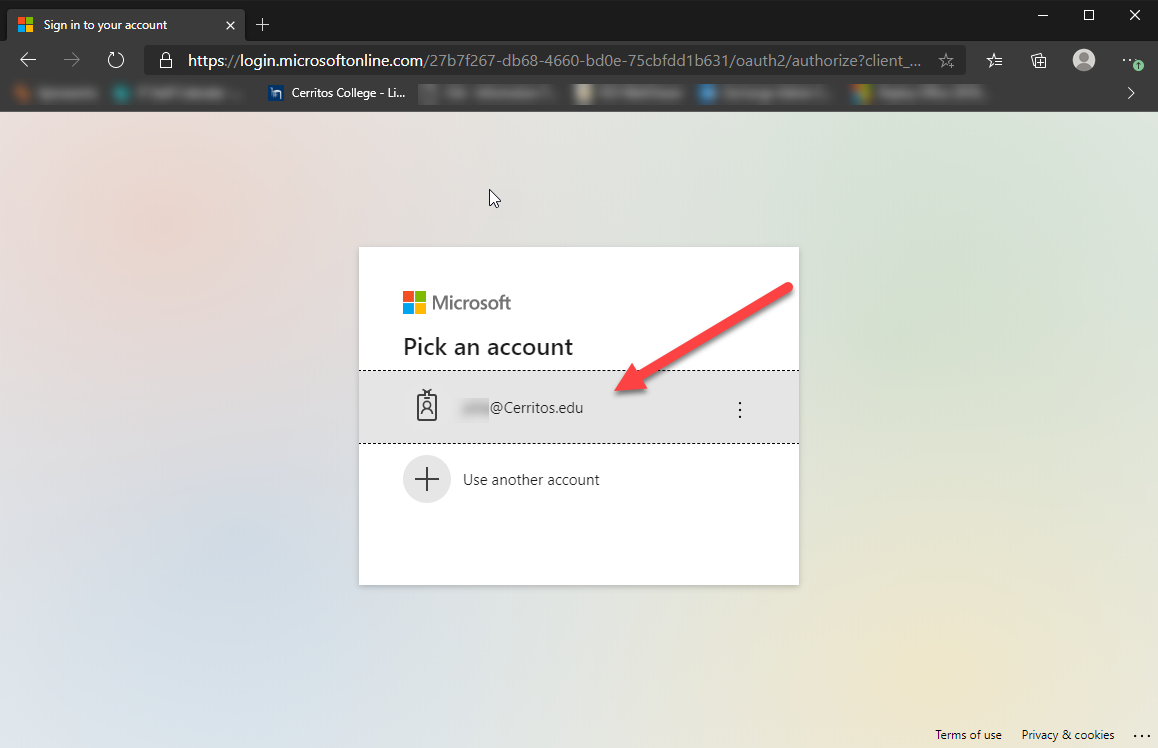Click Use another account
The height and width of the screenshot is (748, 1158).
(x=579, y=479)
